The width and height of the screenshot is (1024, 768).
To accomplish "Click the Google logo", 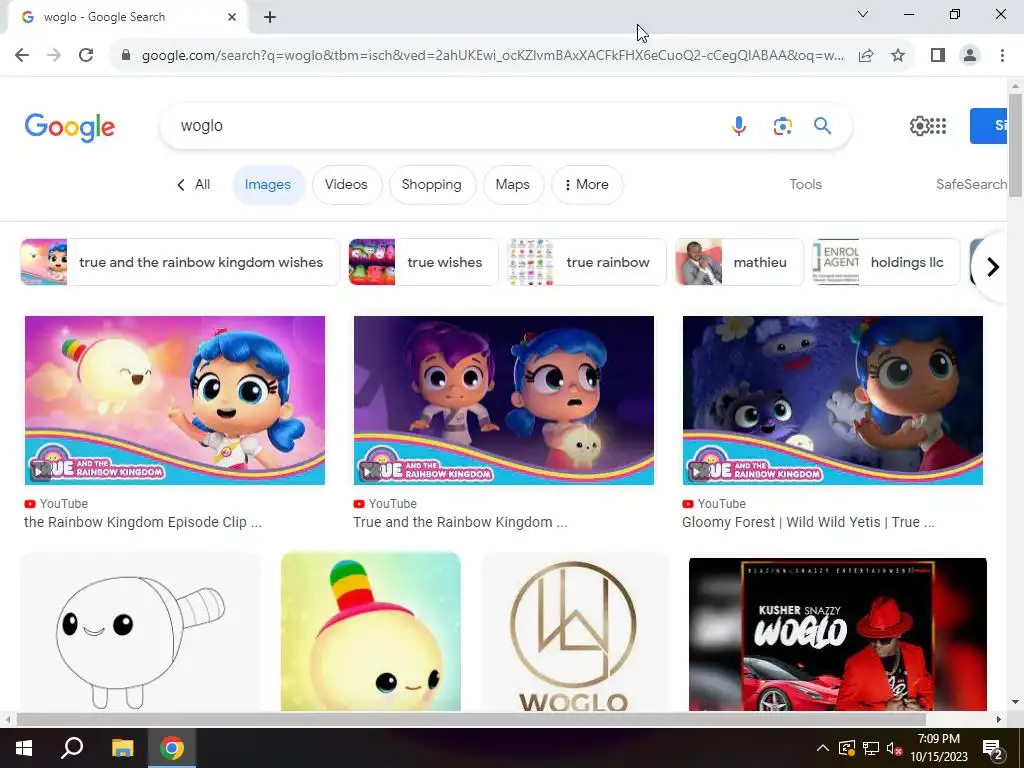I will (x=70, y=127).
